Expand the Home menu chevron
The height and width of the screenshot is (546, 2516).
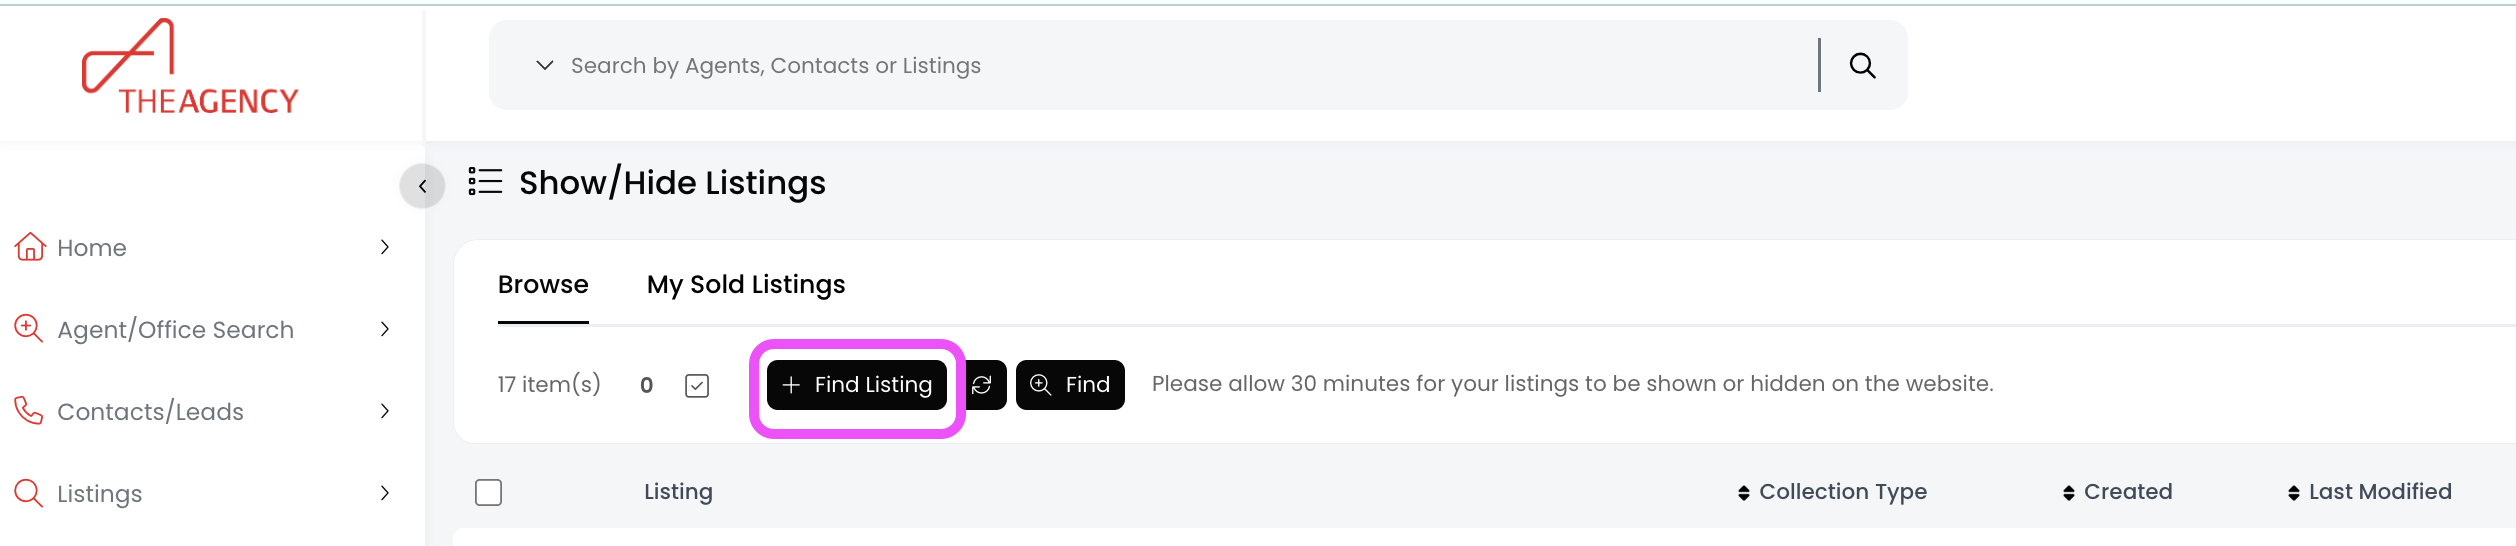click(385, 247)
